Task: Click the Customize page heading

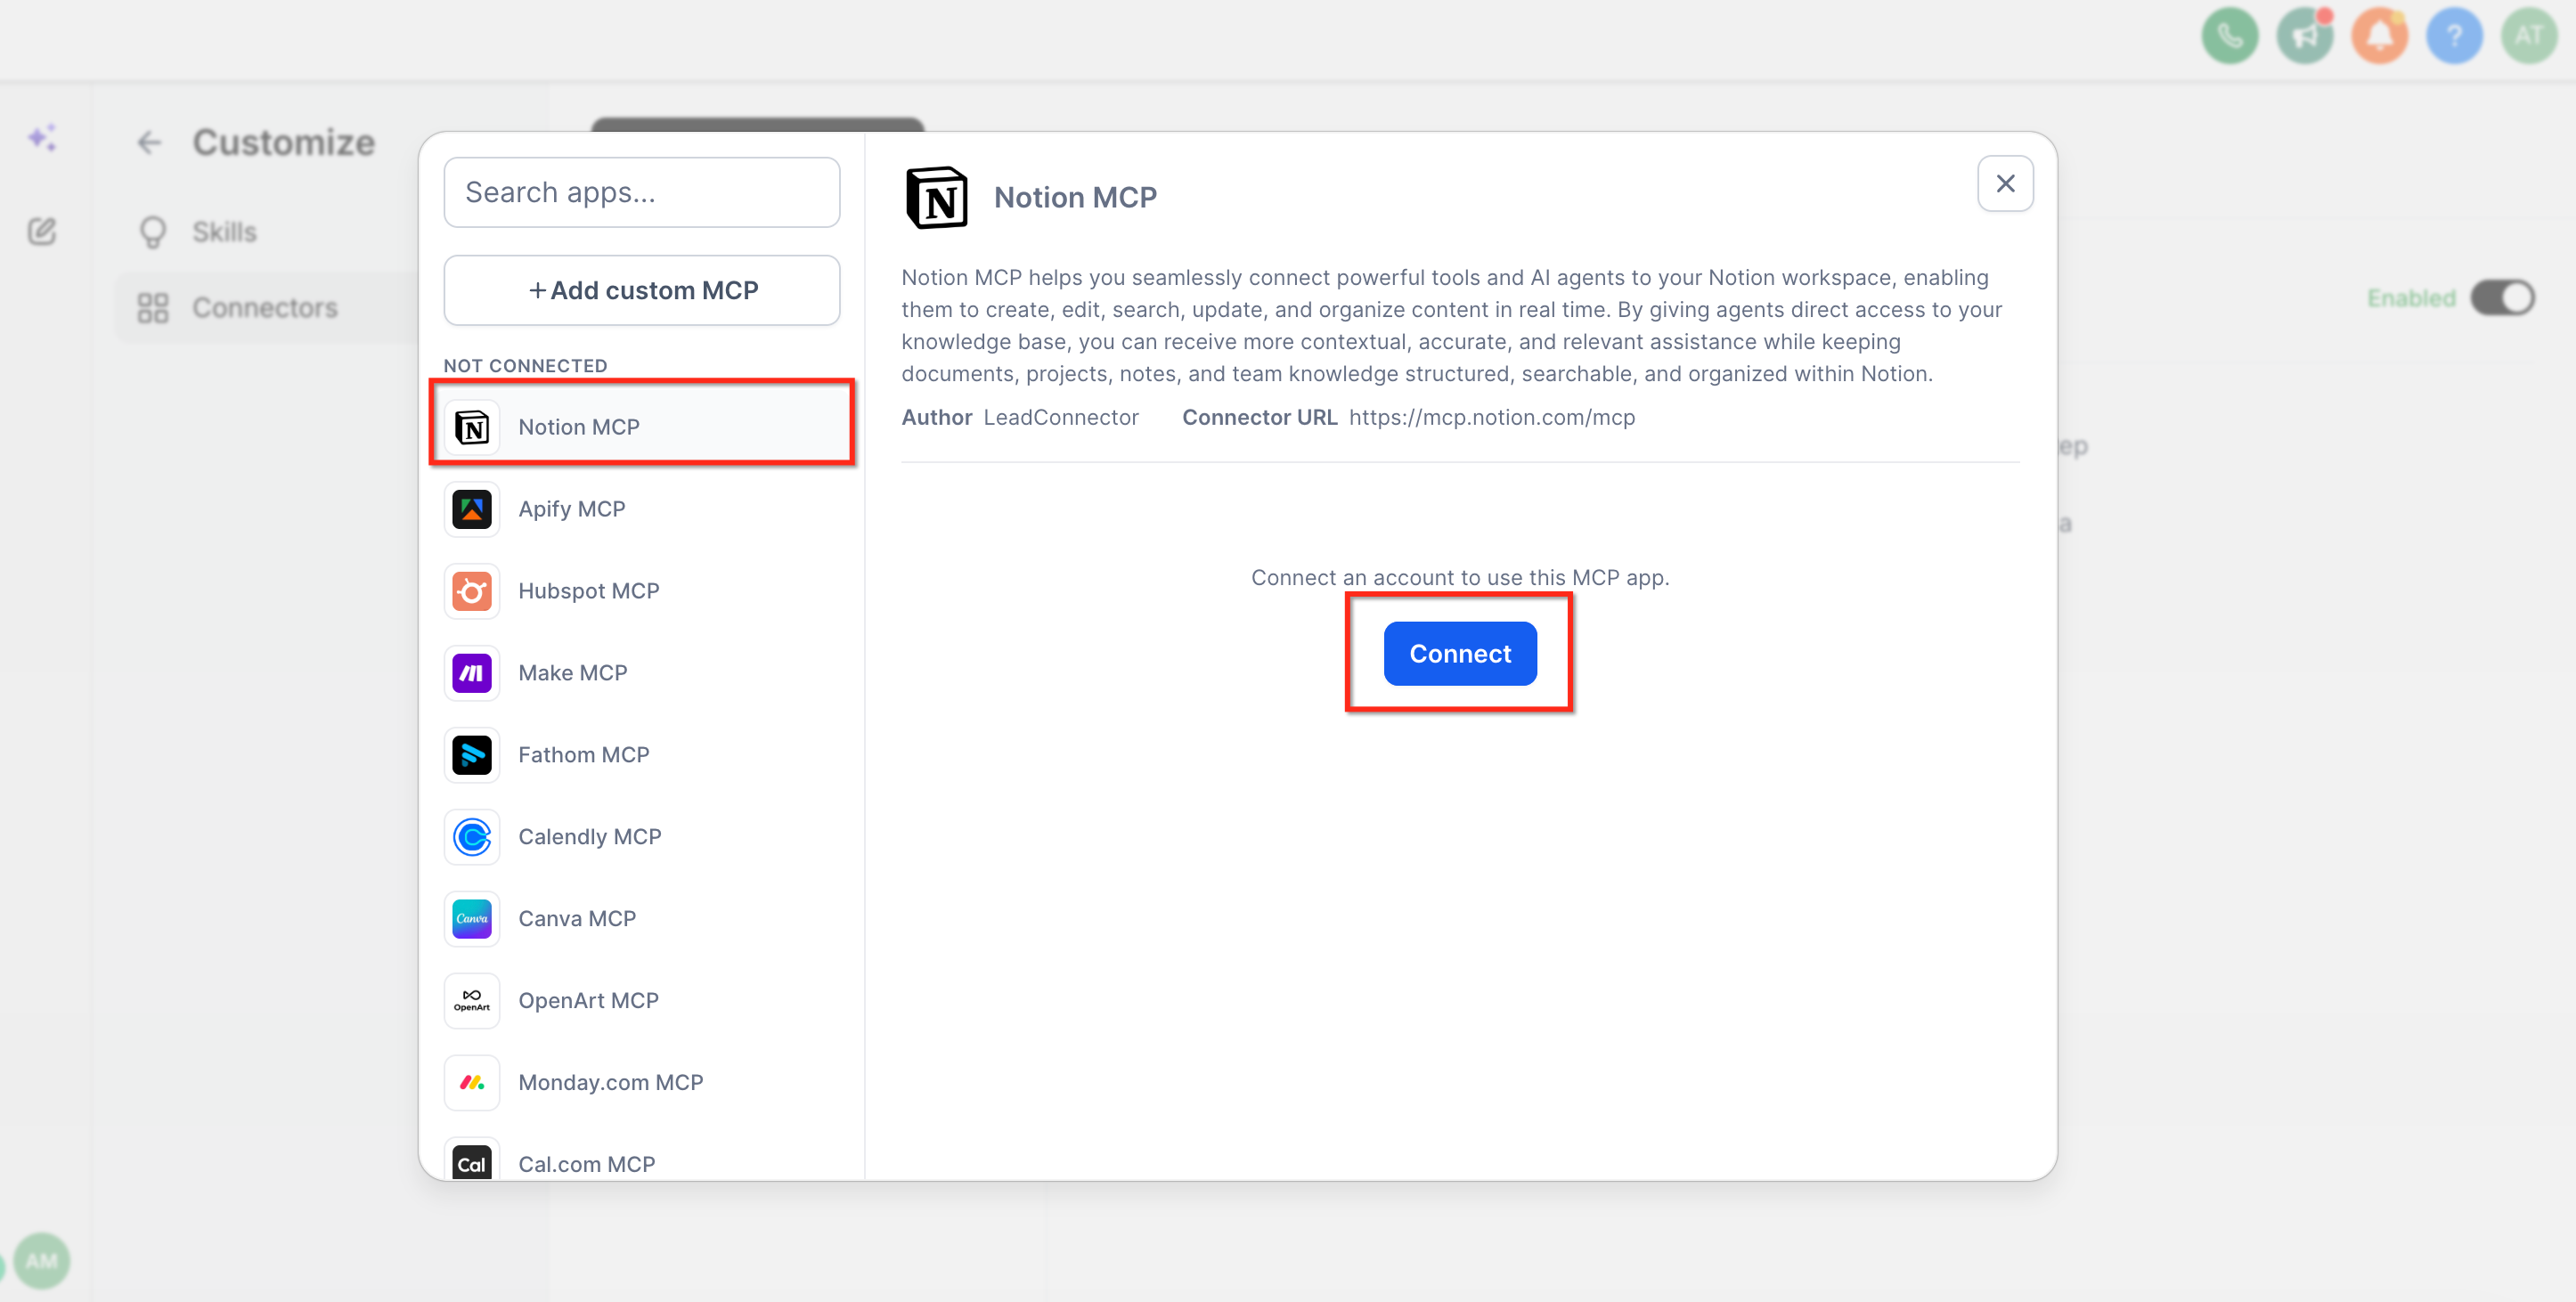Action: (284, 143)
